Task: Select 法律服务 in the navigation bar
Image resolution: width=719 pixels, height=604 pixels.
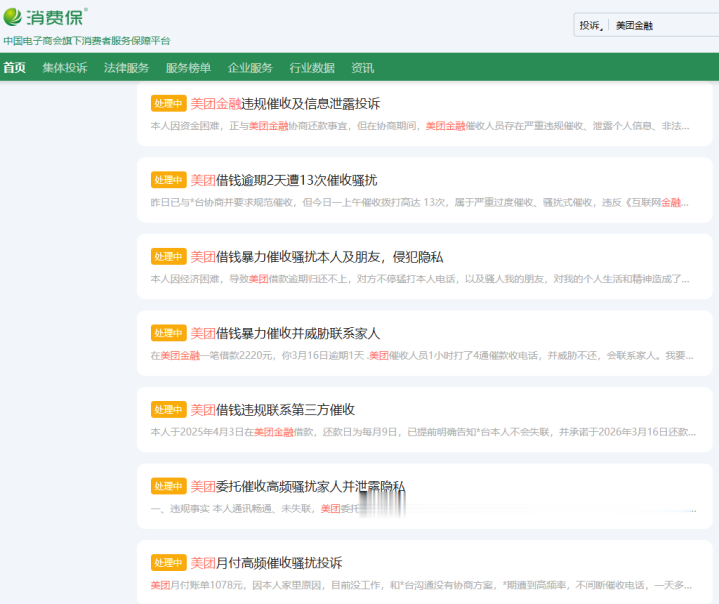Action: coord(126,68)
